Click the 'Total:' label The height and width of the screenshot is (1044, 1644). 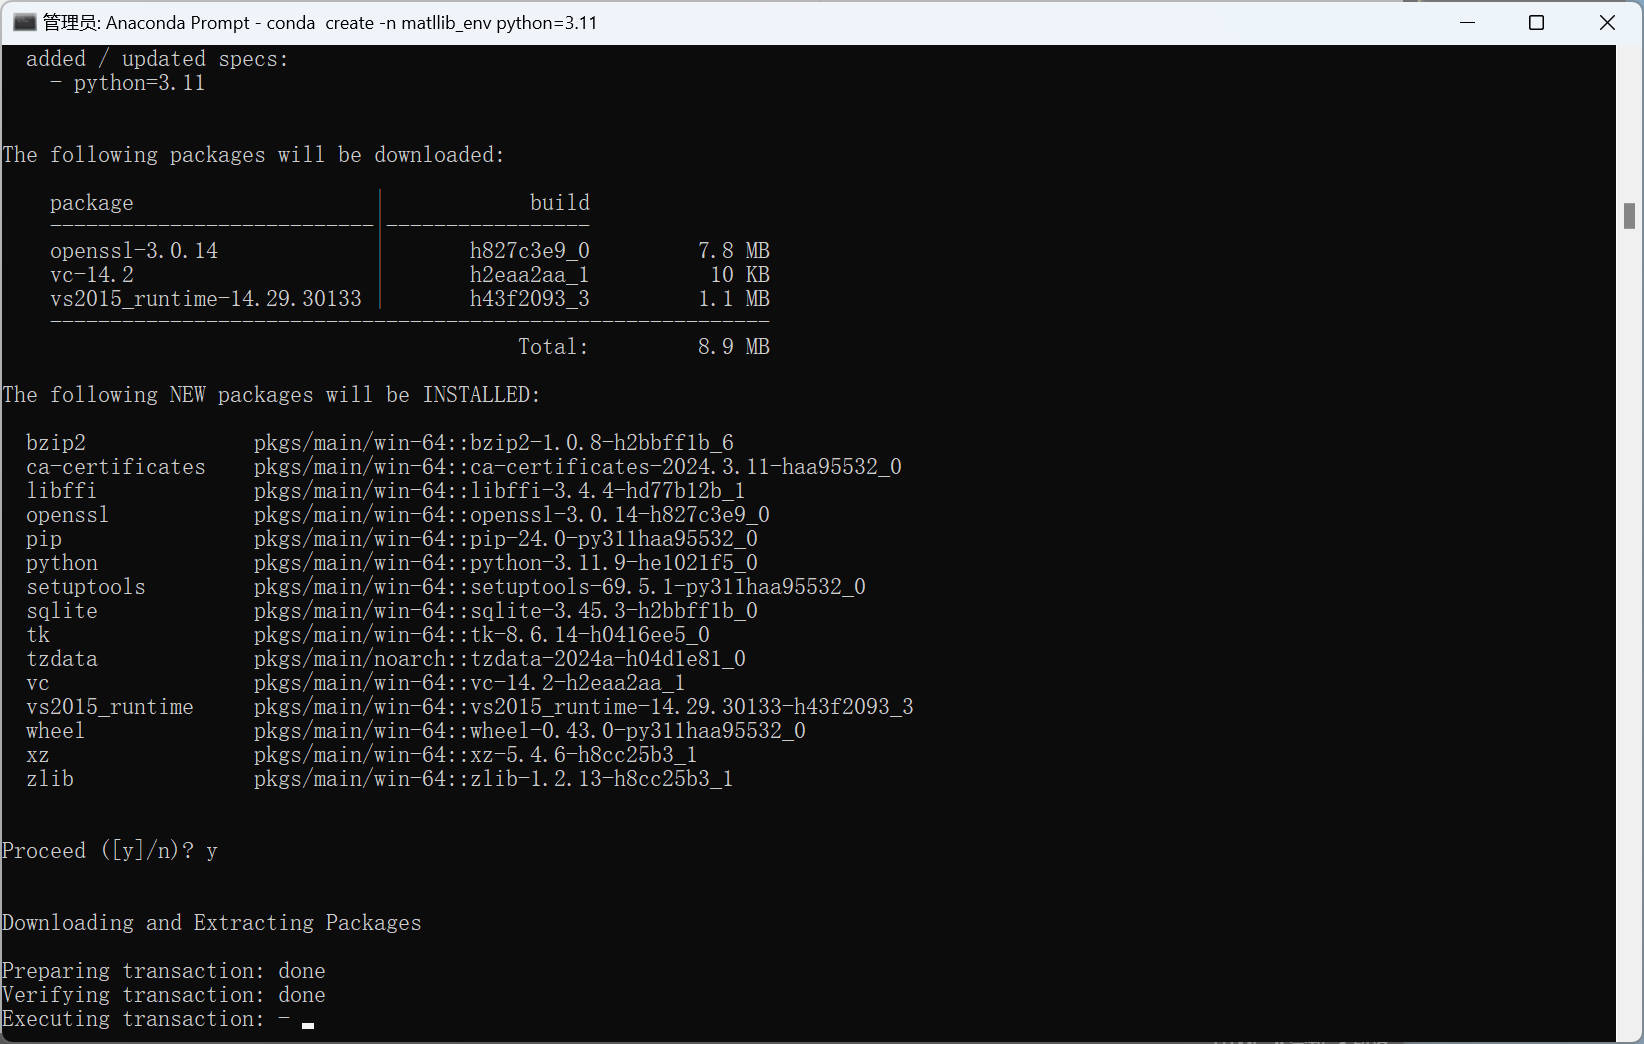pyautogui.click(x=554, y=347)
